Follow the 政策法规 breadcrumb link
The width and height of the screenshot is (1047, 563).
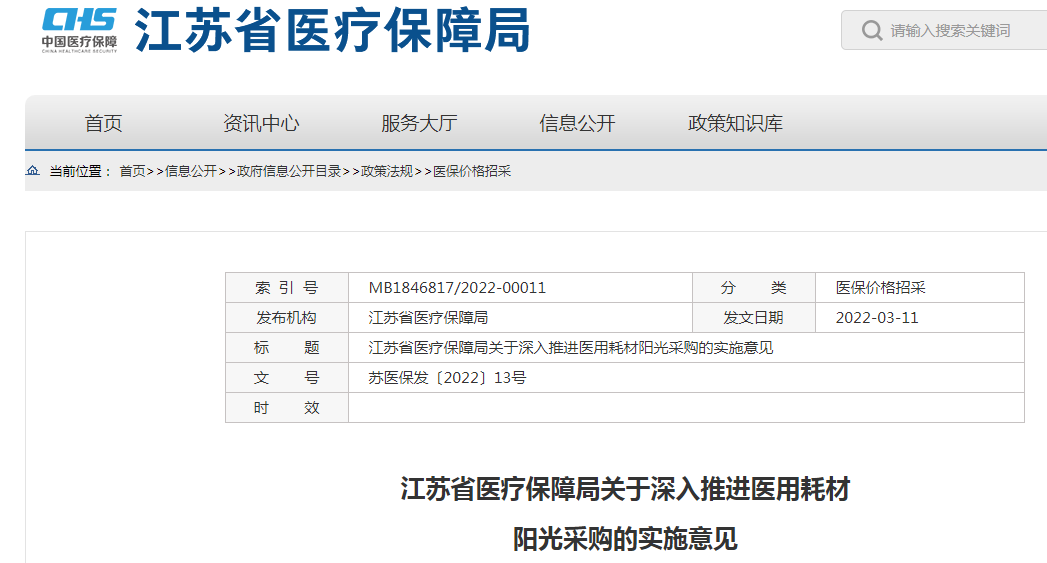click(387, 171)
